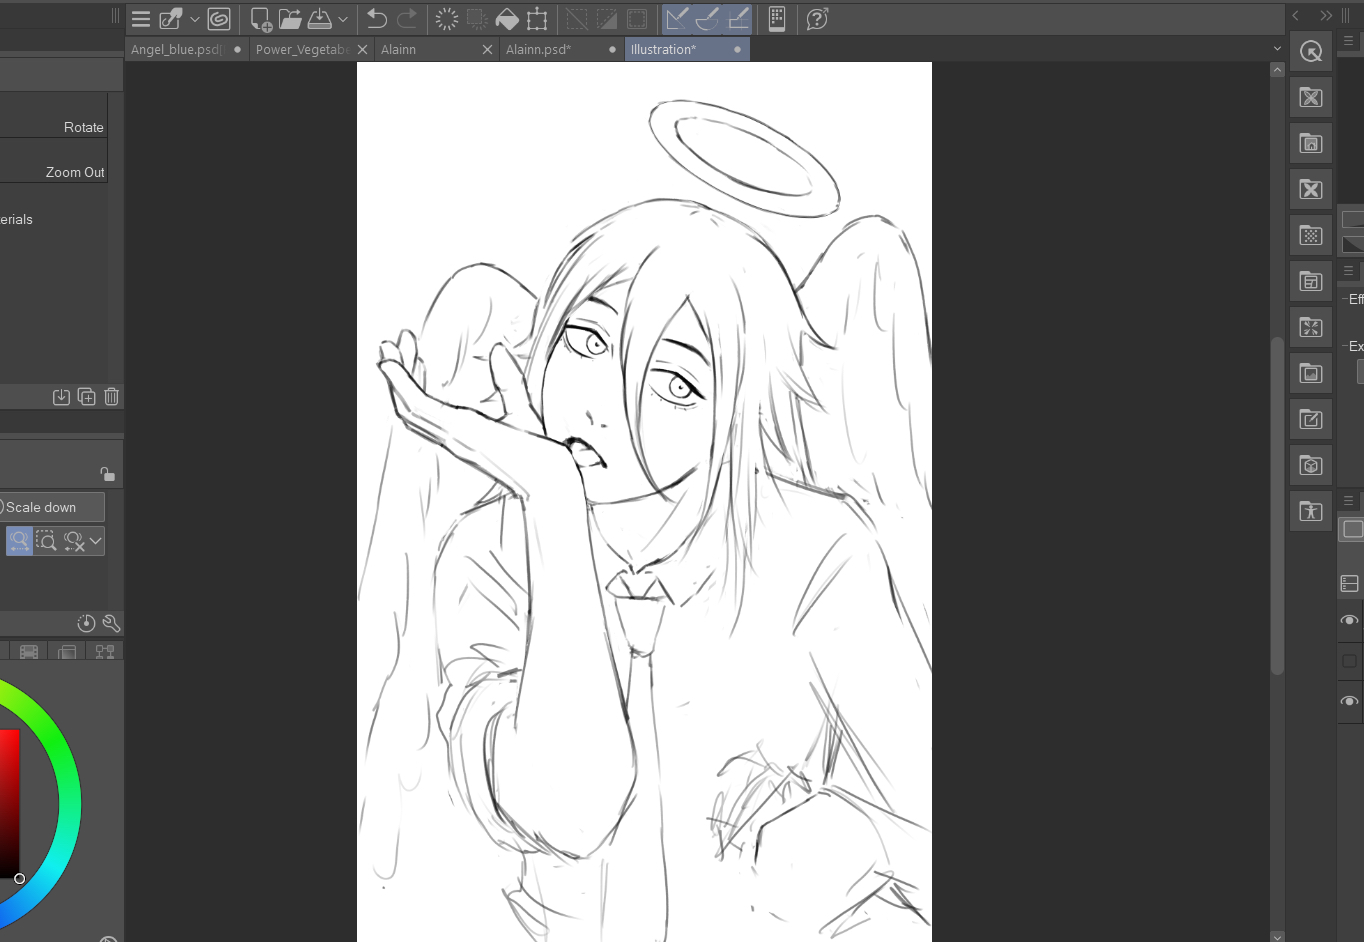Expand the document tabs overflow chevron
The image size is (1364, 942).
coord(1277,49)
